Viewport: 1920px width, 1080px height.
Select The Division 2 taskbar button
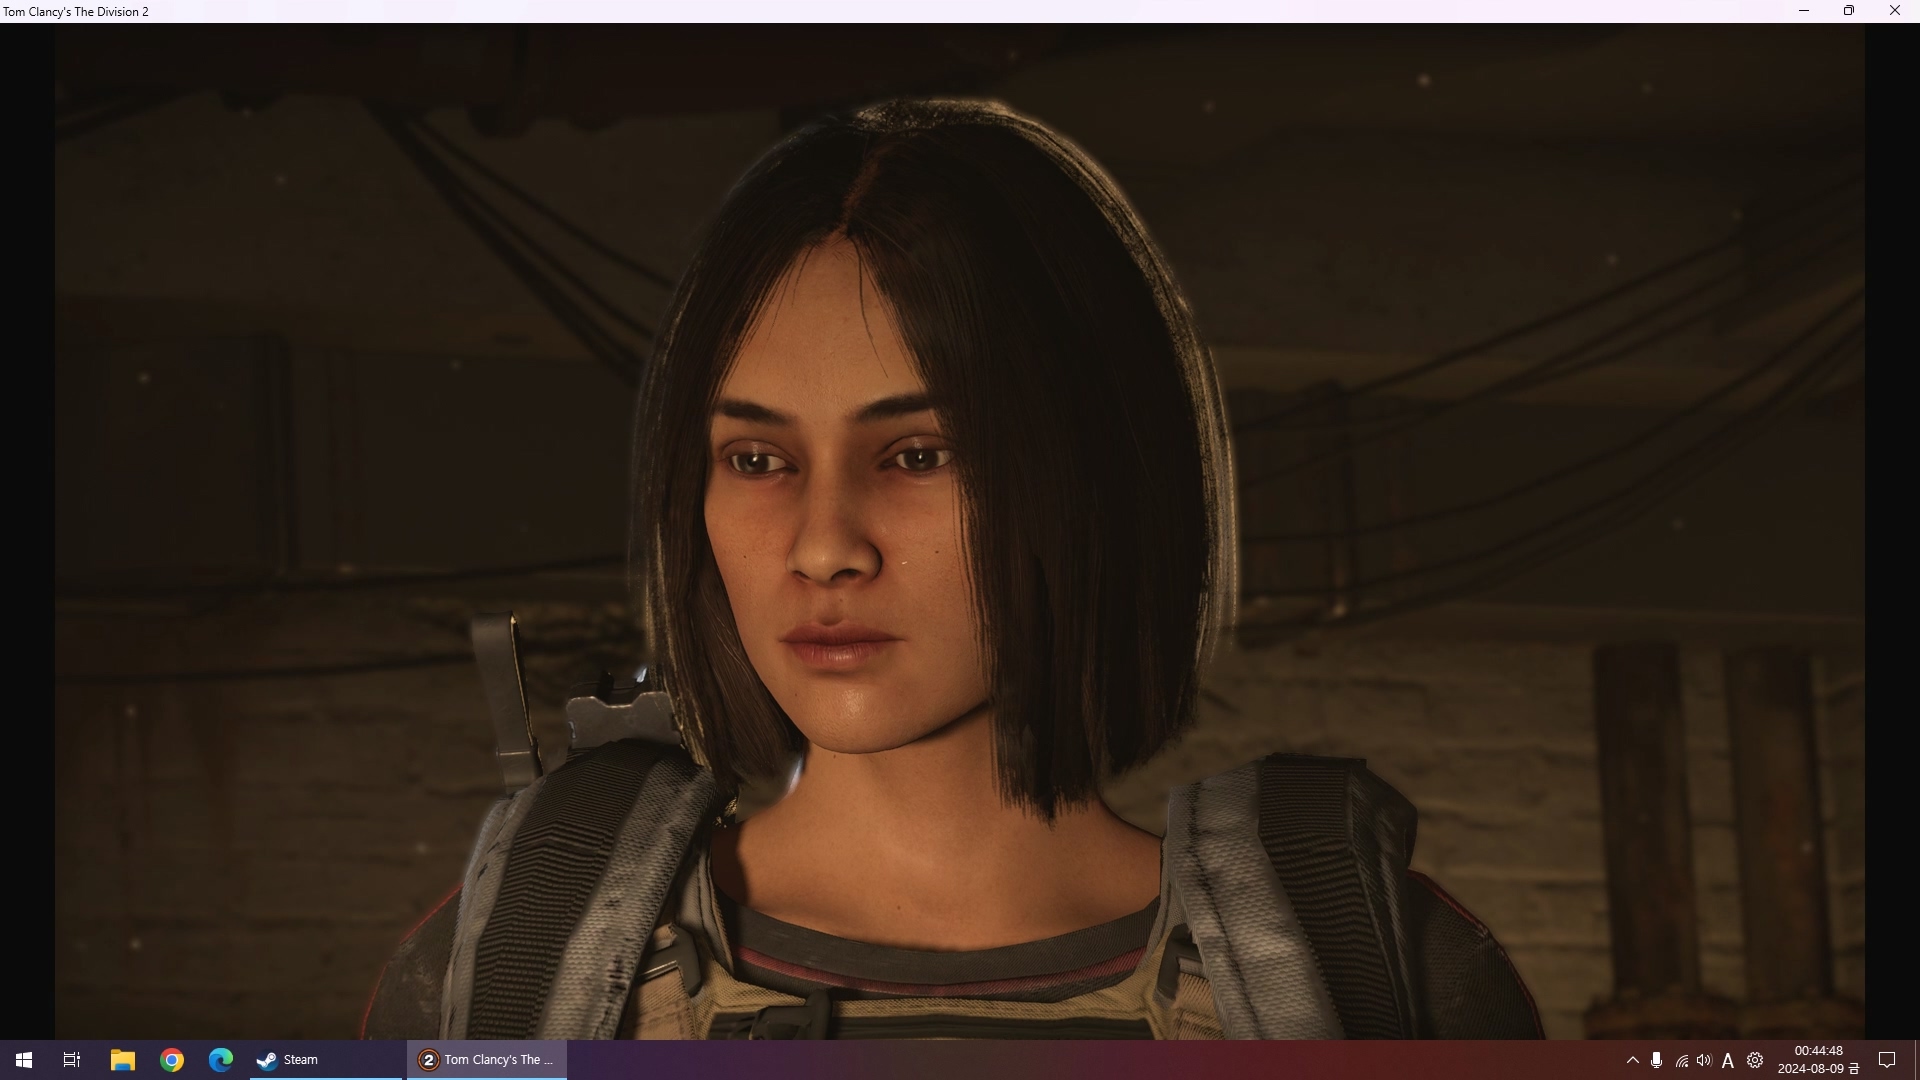[487, 1060]
